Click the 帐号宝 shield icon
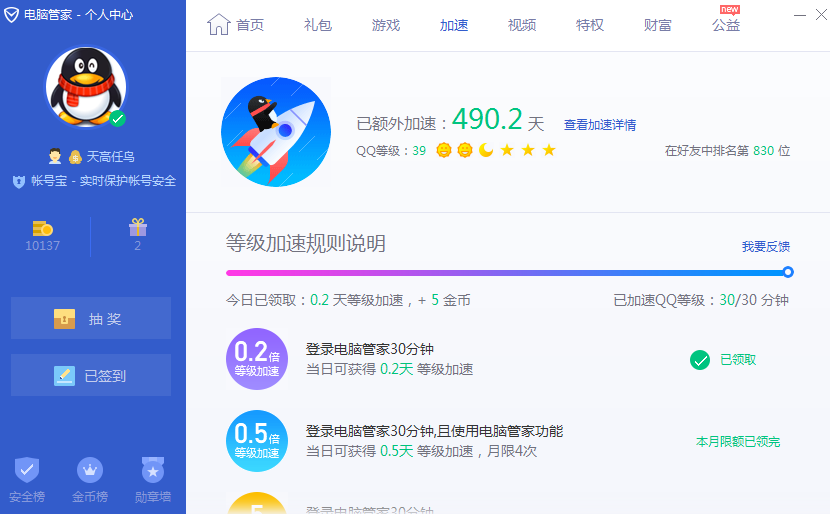830x514 pixels. (x=18, y=181)
